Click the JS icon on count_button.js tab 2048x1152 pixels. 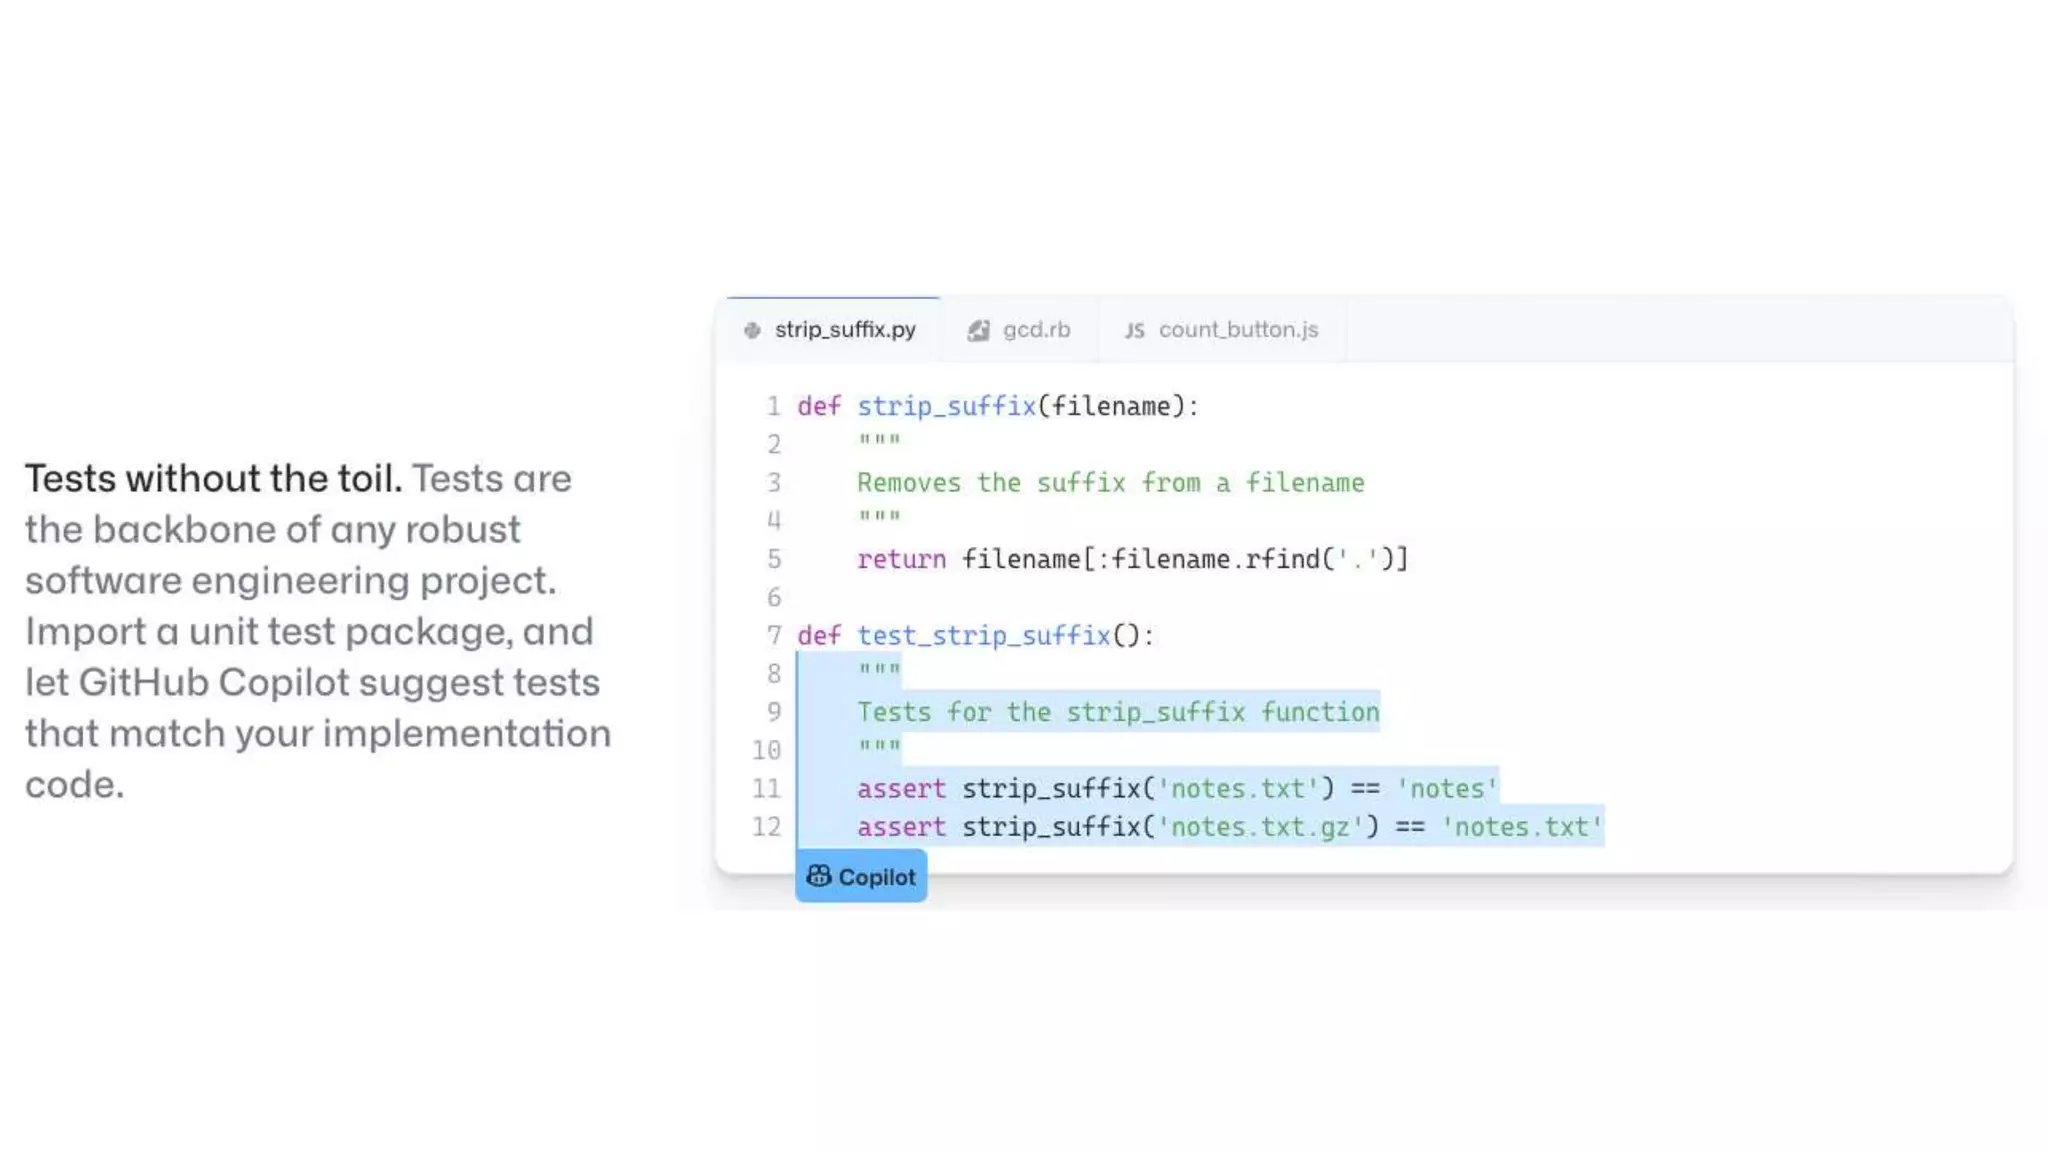click(1134, 330)
